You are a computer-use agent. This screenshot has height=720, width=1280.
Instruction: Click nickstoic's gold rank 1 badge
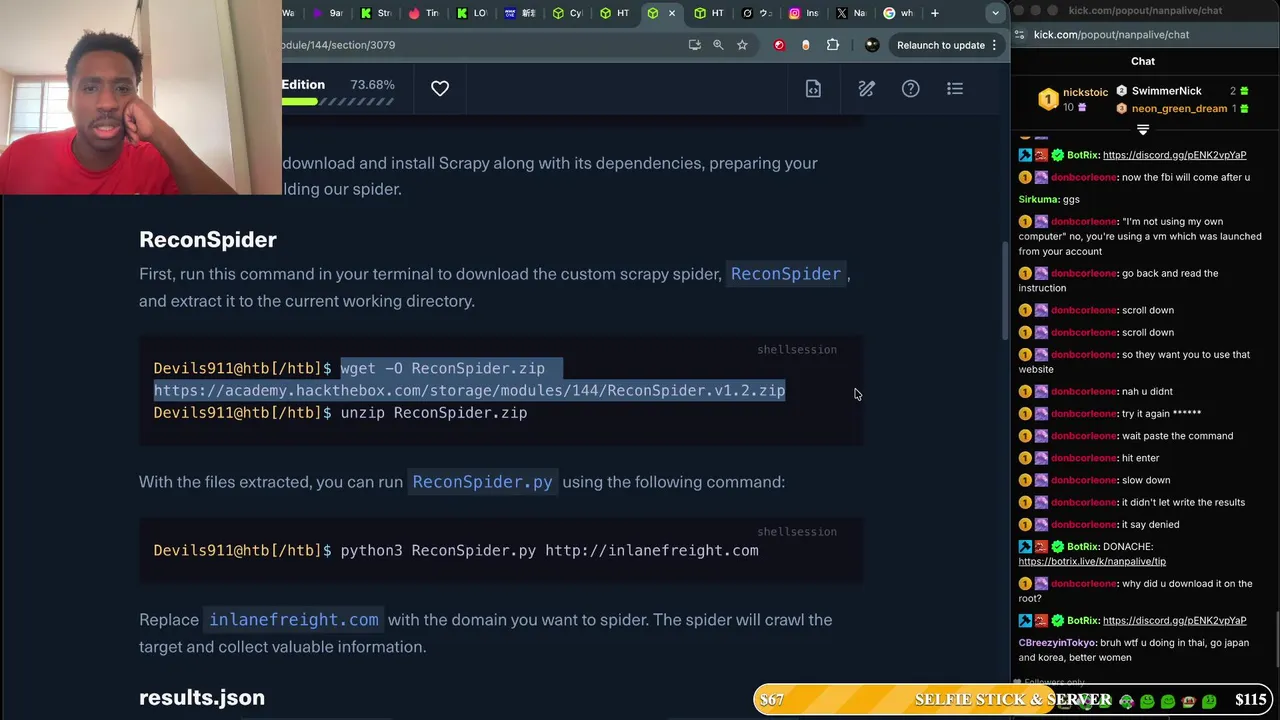point(1048,99)
